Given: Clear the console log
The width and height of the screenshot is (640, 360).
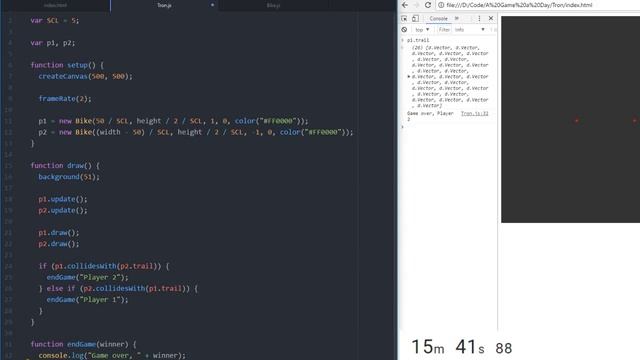Looking at the screenshot, I should [x=404, y=29].
